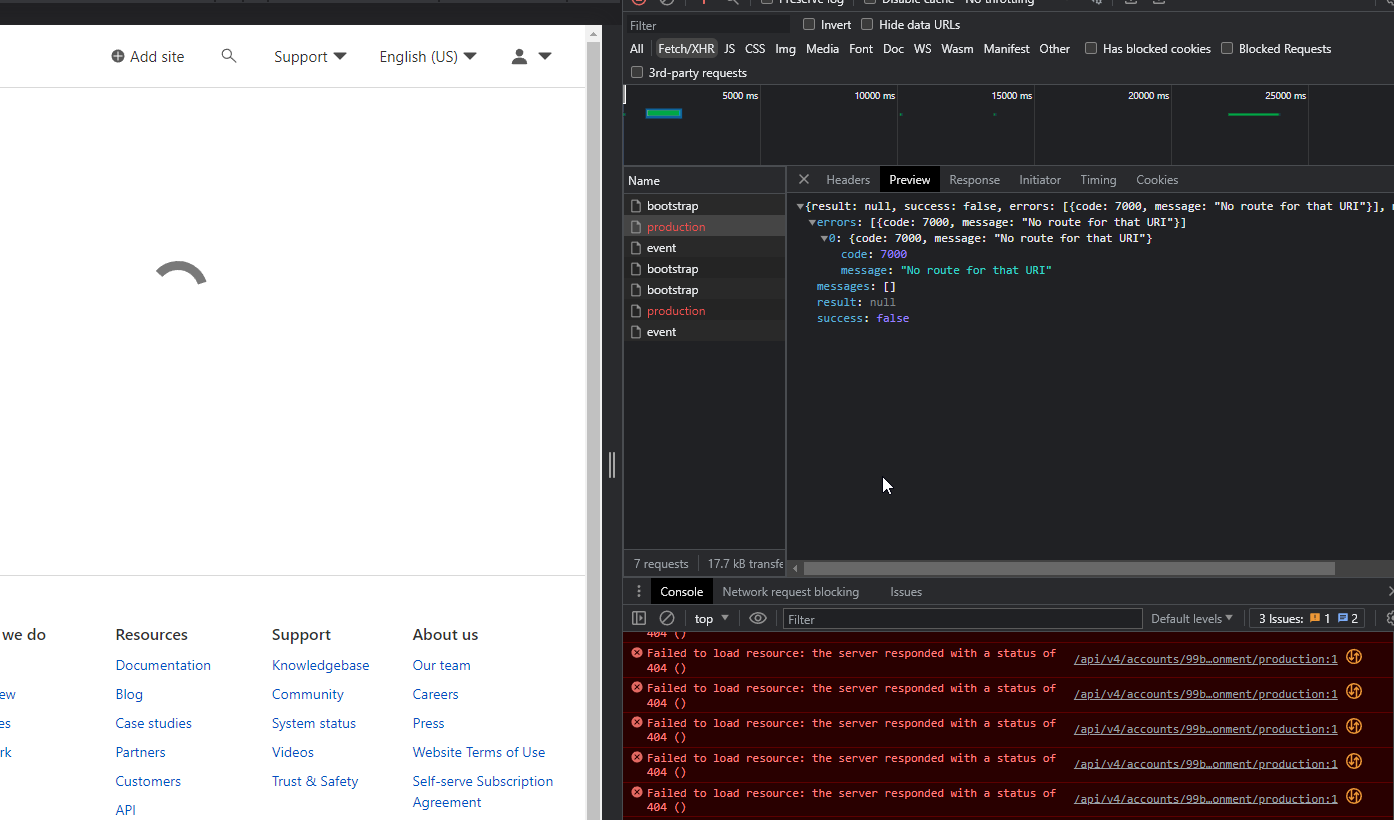
Task: Open the Documentation link in footer
Action: 163,665
